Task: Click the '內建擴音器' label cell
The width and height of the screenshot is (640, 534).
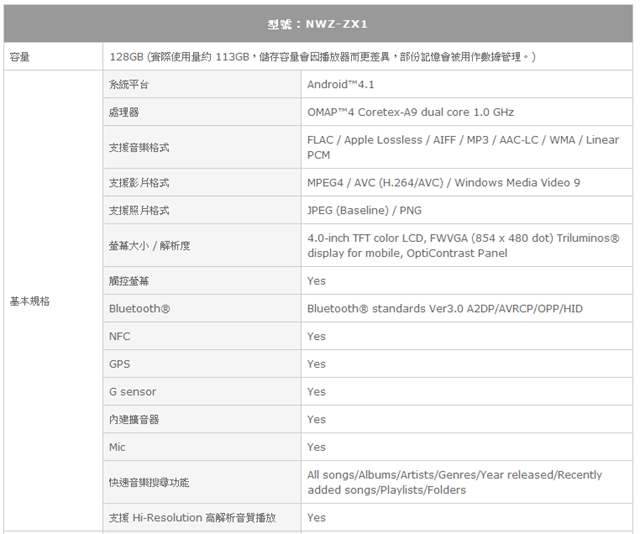Action: click(x=202, y=420)
